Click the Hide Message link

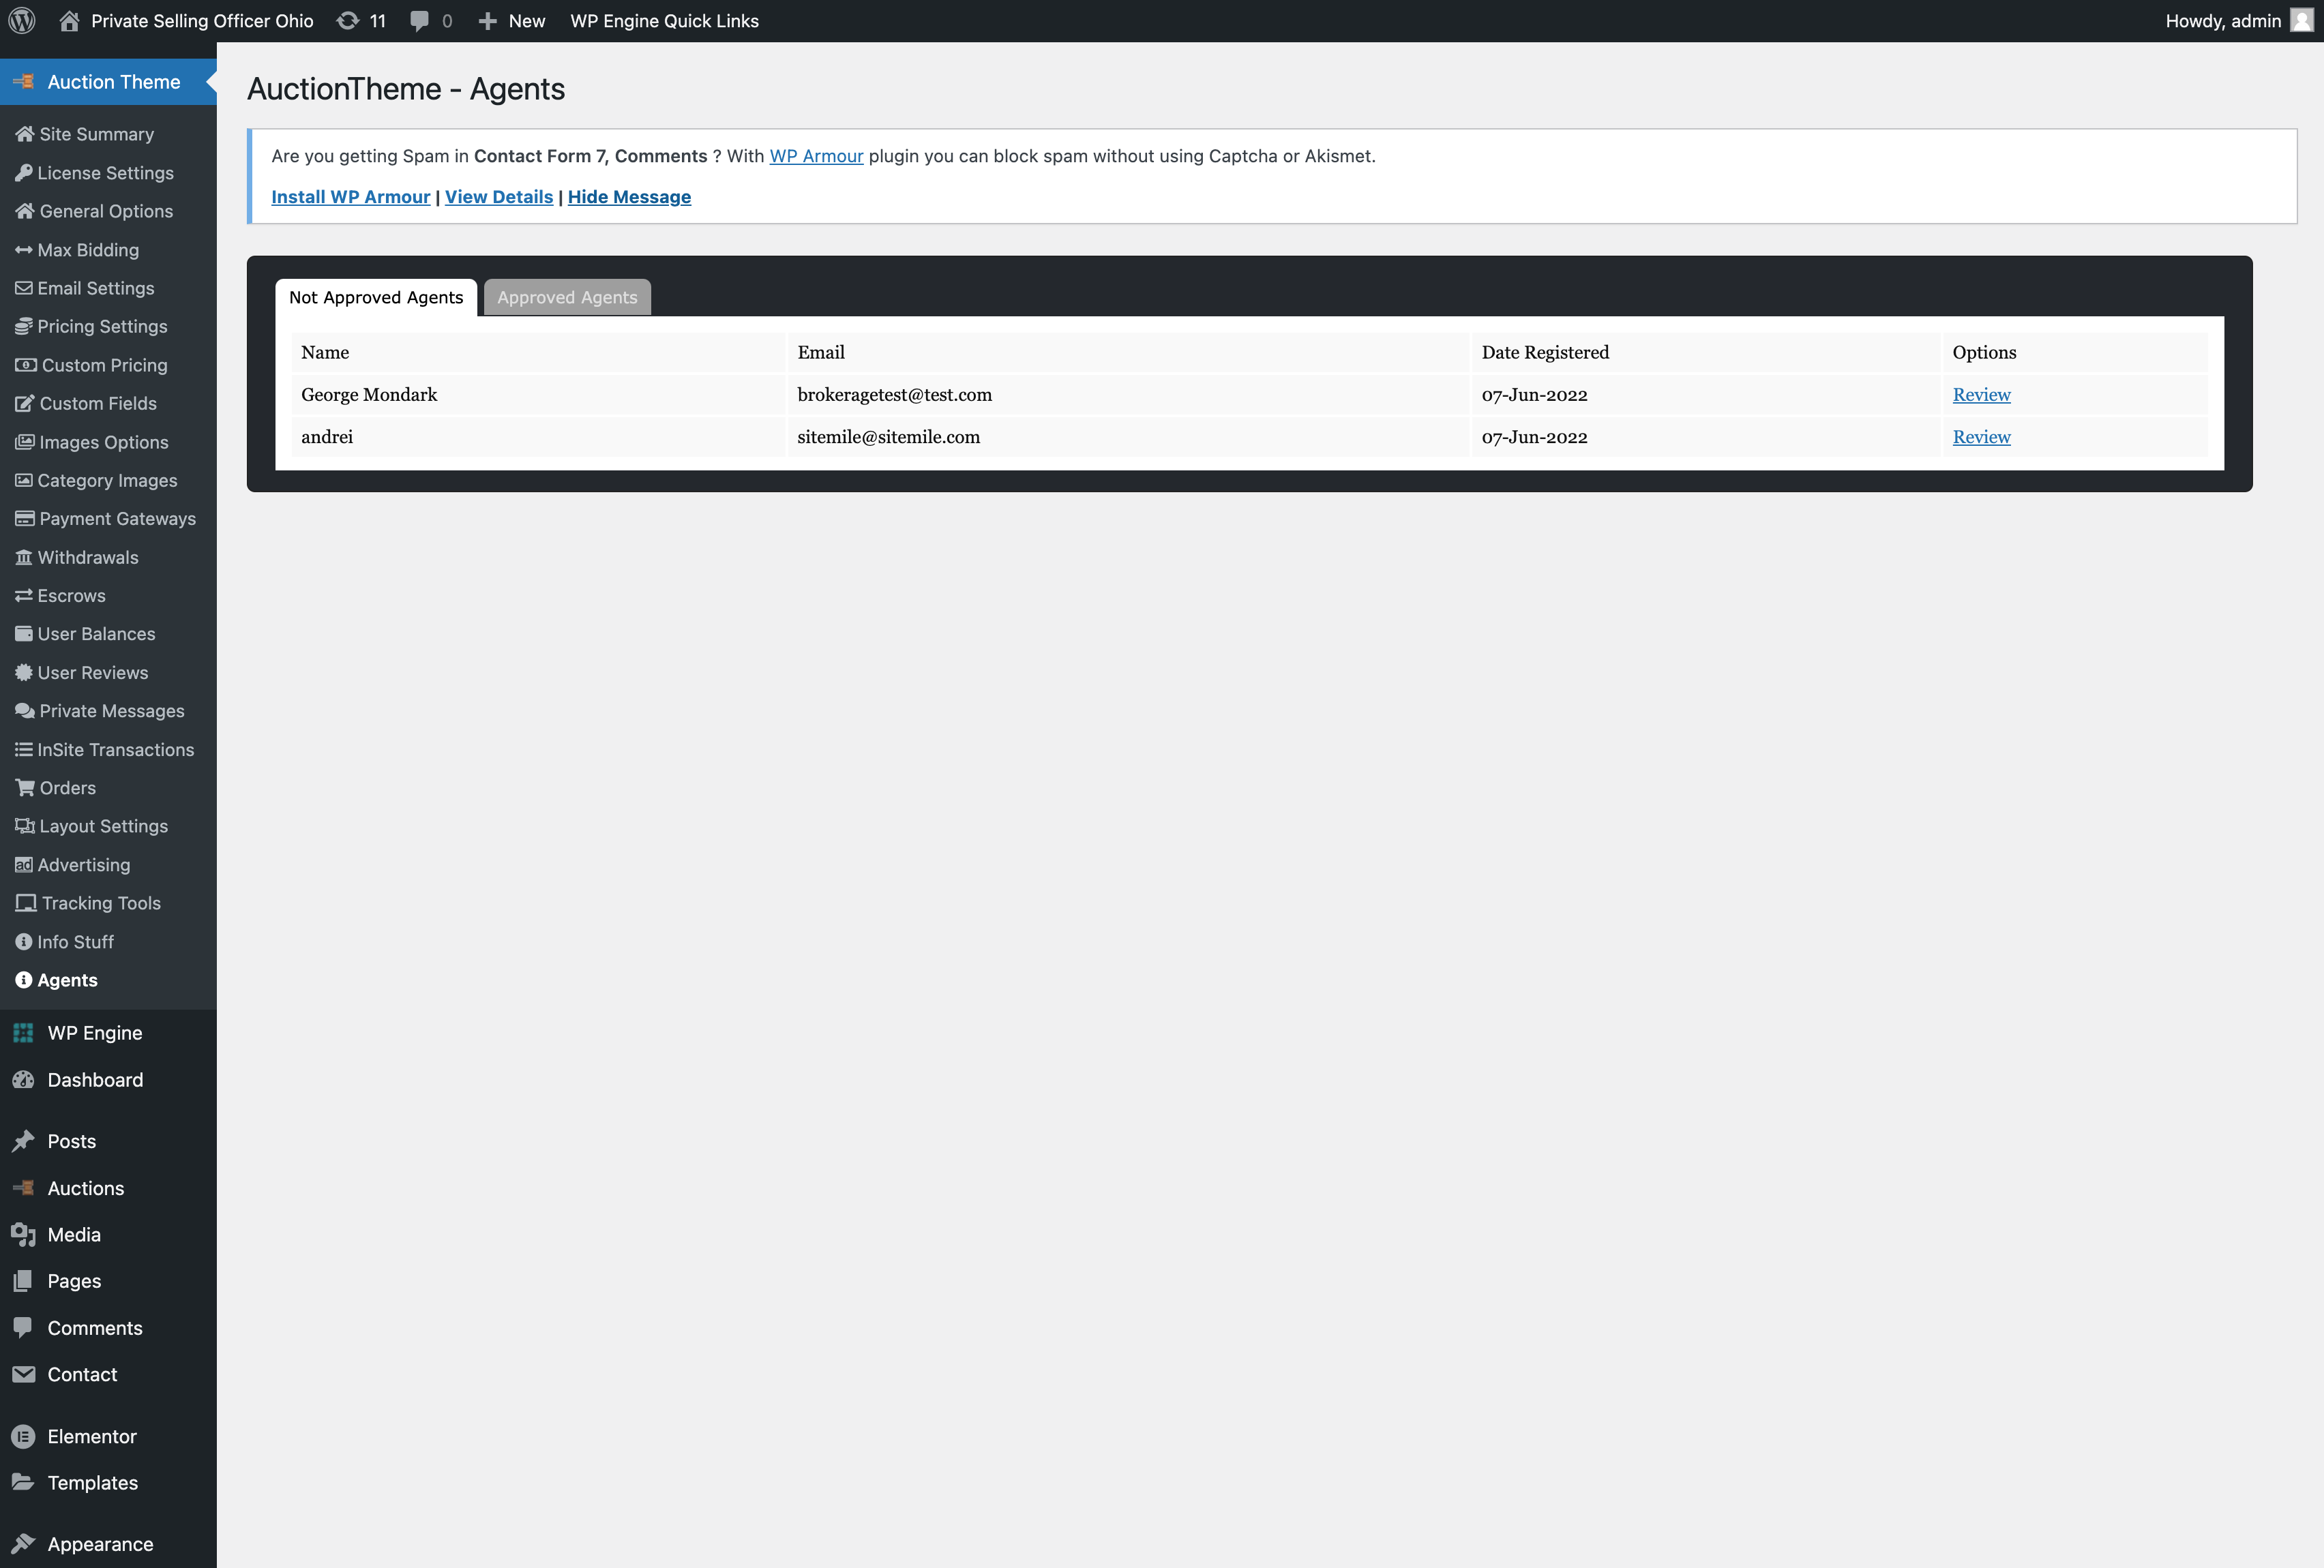pyautogui.click(x=629, y=197)
